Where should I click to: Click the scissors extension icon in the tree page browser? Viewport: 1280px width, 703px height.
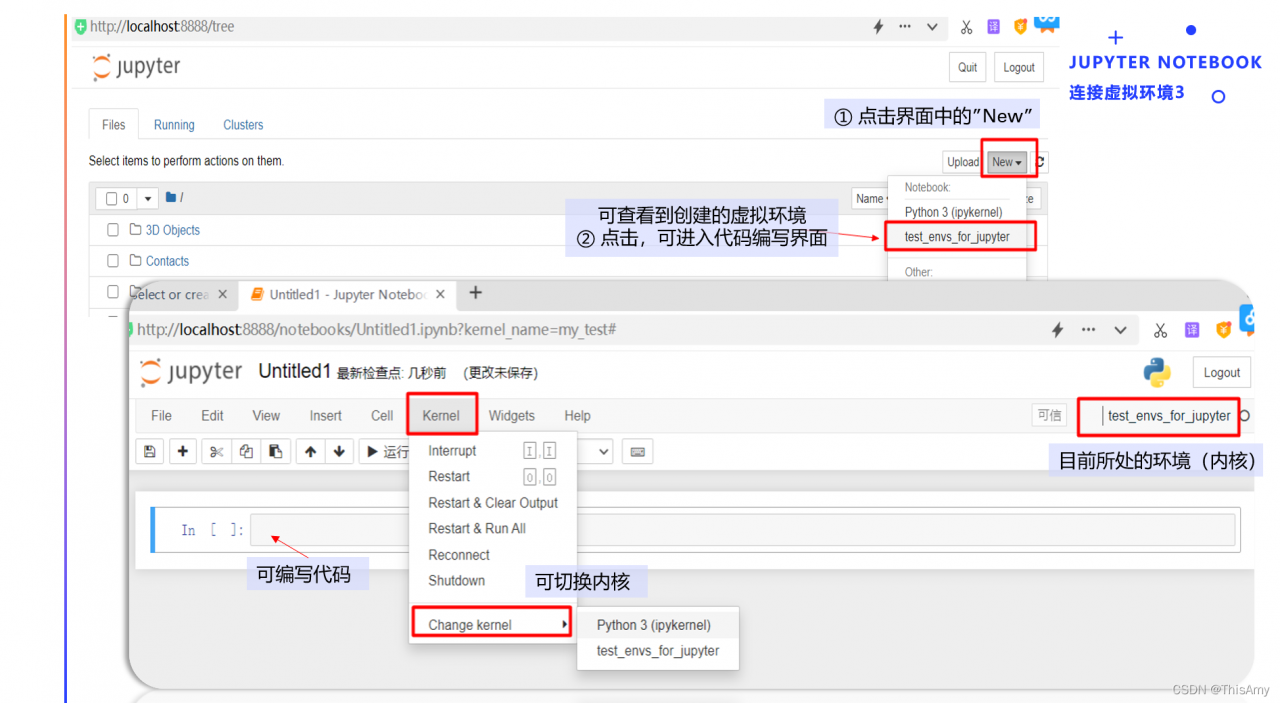(x=966, y=27)
